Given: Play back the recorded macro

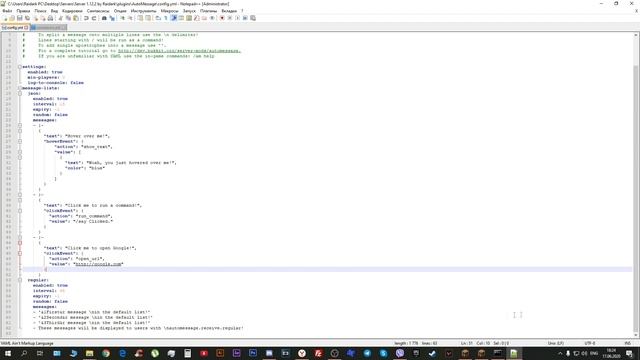Looking at the screenshot, I should 238,18.
